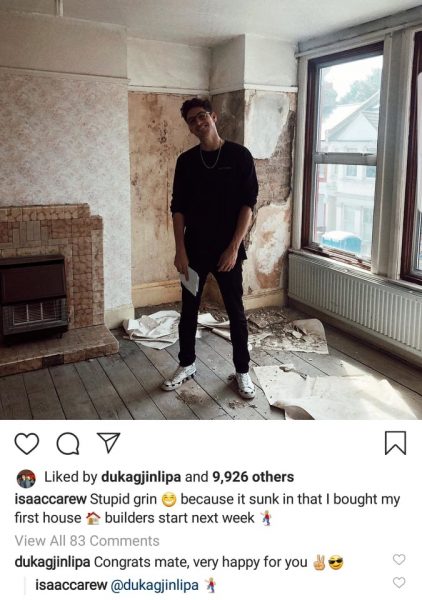
Task: Tap the main photo of the room
Action: click(x=211, y=210)
